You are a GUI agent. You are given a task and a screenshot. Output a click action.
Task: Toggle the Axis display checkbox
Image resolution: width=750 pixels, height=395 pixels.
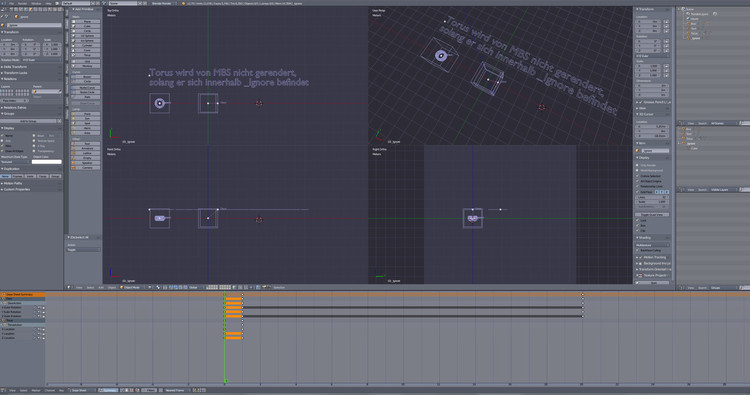(2, 141)
